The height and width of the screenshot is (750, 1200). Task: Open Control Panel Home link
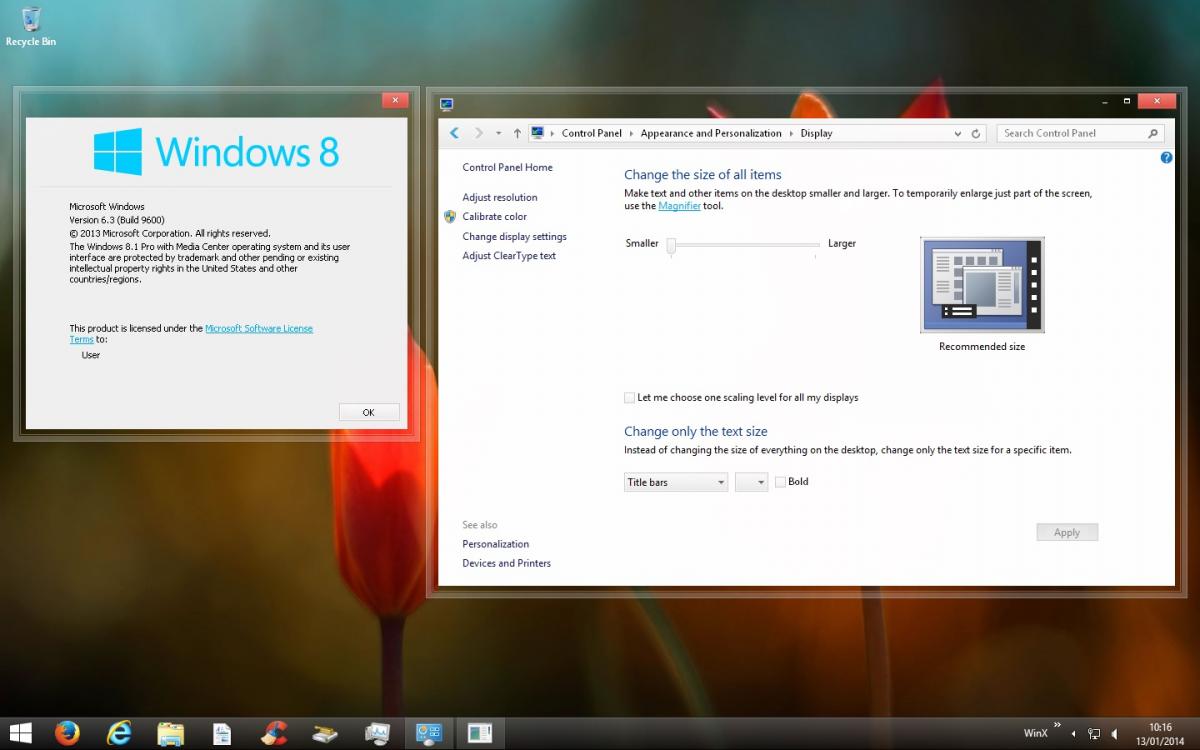click(507, 167)
